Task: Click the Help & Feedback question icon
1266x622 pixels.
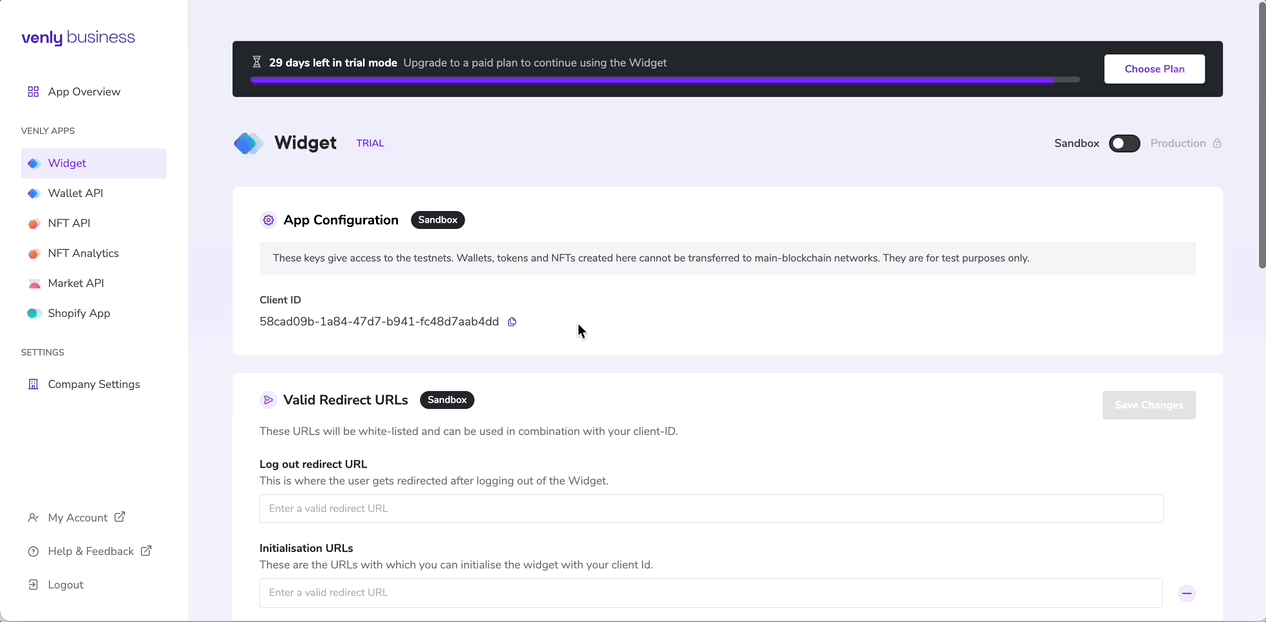Action: [33, 551]
